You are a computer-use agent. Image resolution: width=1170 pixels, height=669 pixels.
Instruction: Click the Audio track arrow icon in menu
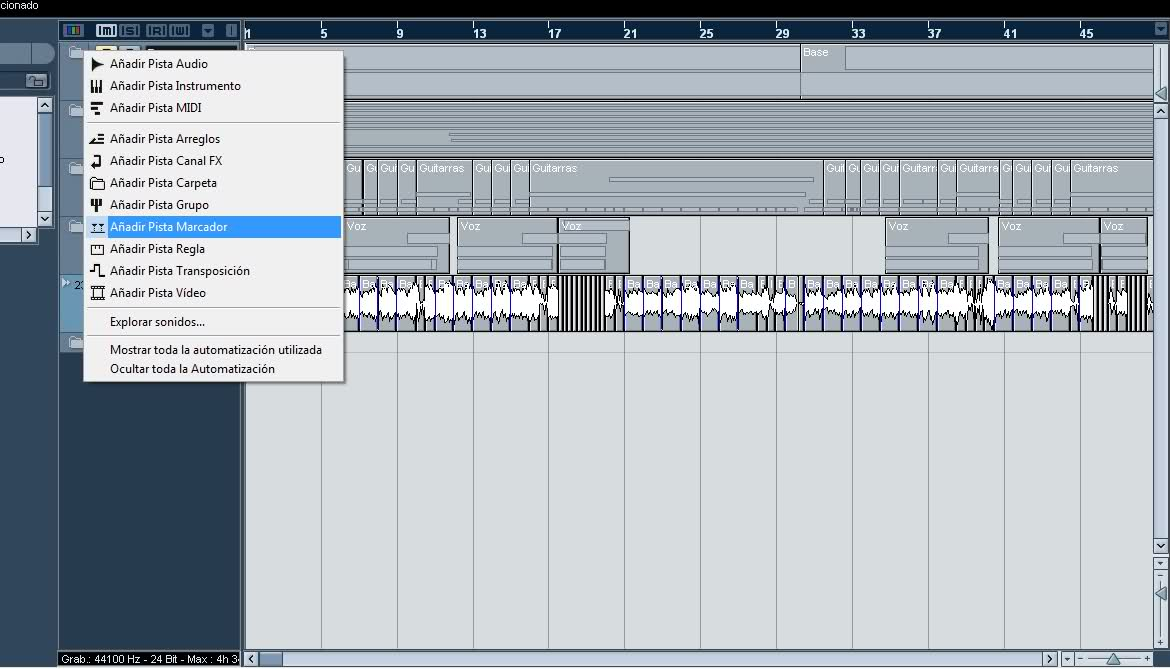(97, 64)
